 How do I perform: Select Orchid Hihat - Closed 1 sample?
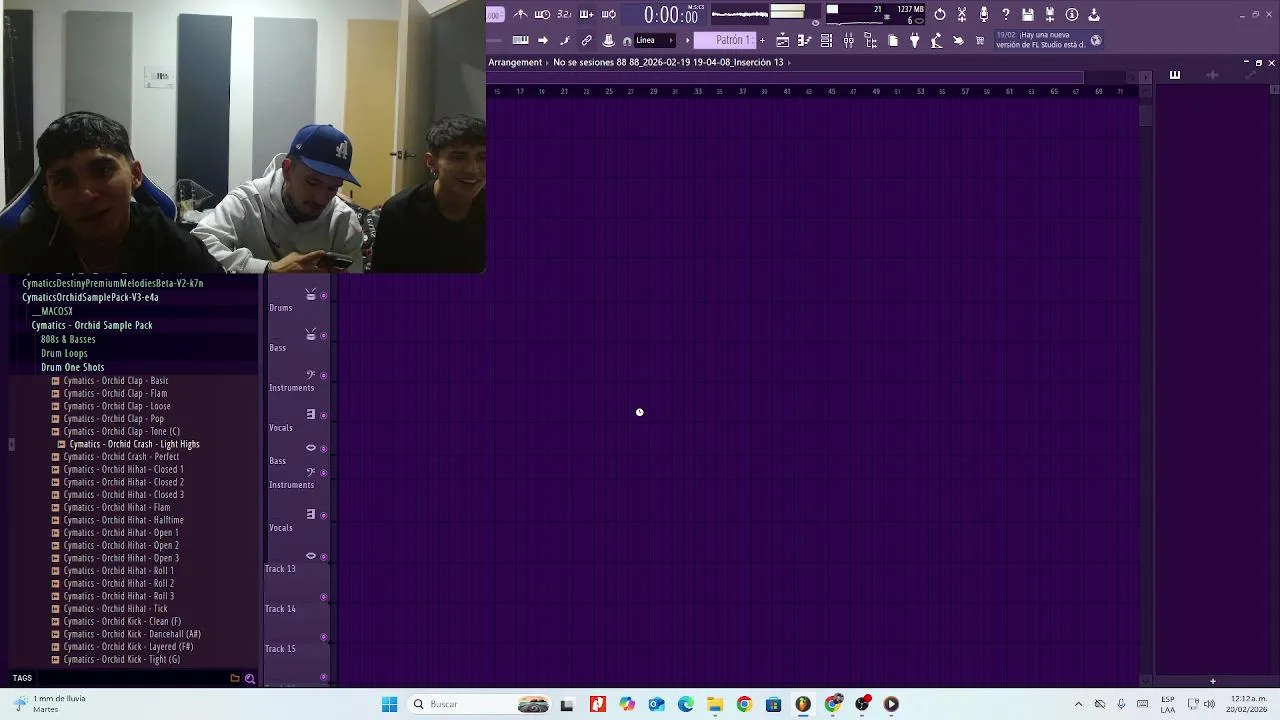(x=123, y=469)
